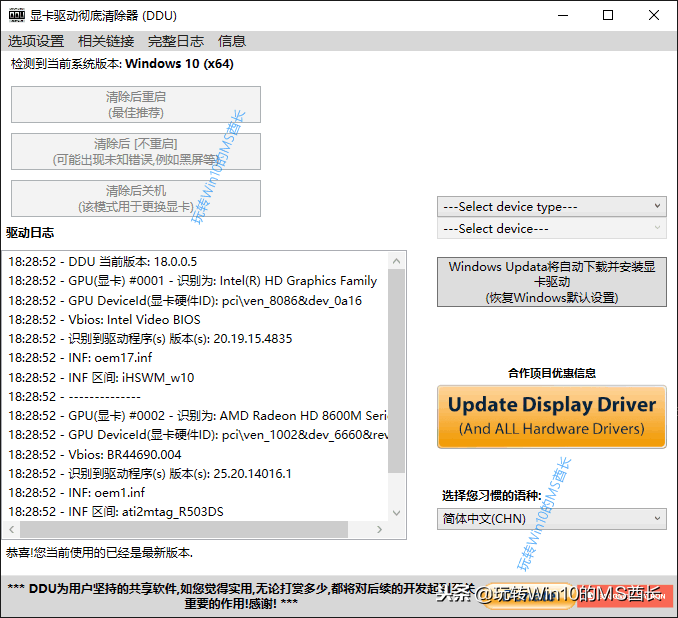Open the 选项设置 menu

coord(36,41)
